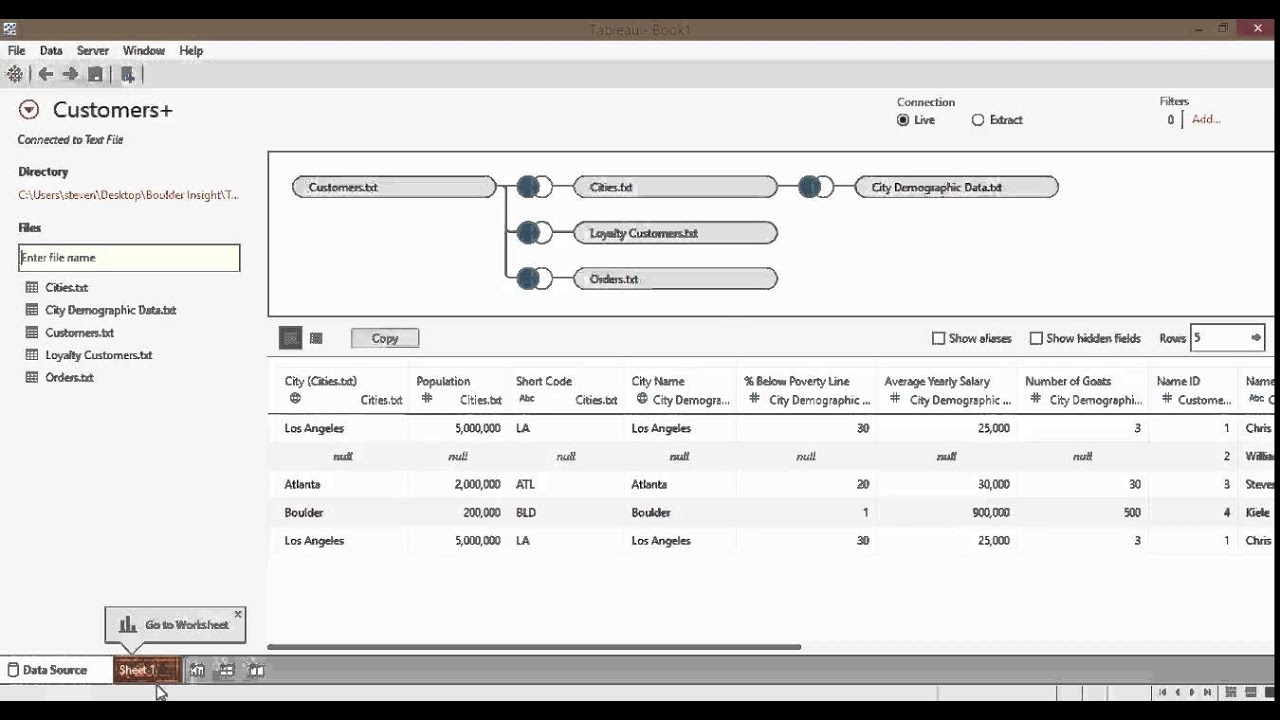Click the number type icon under % Below Poverty Line

757,399
